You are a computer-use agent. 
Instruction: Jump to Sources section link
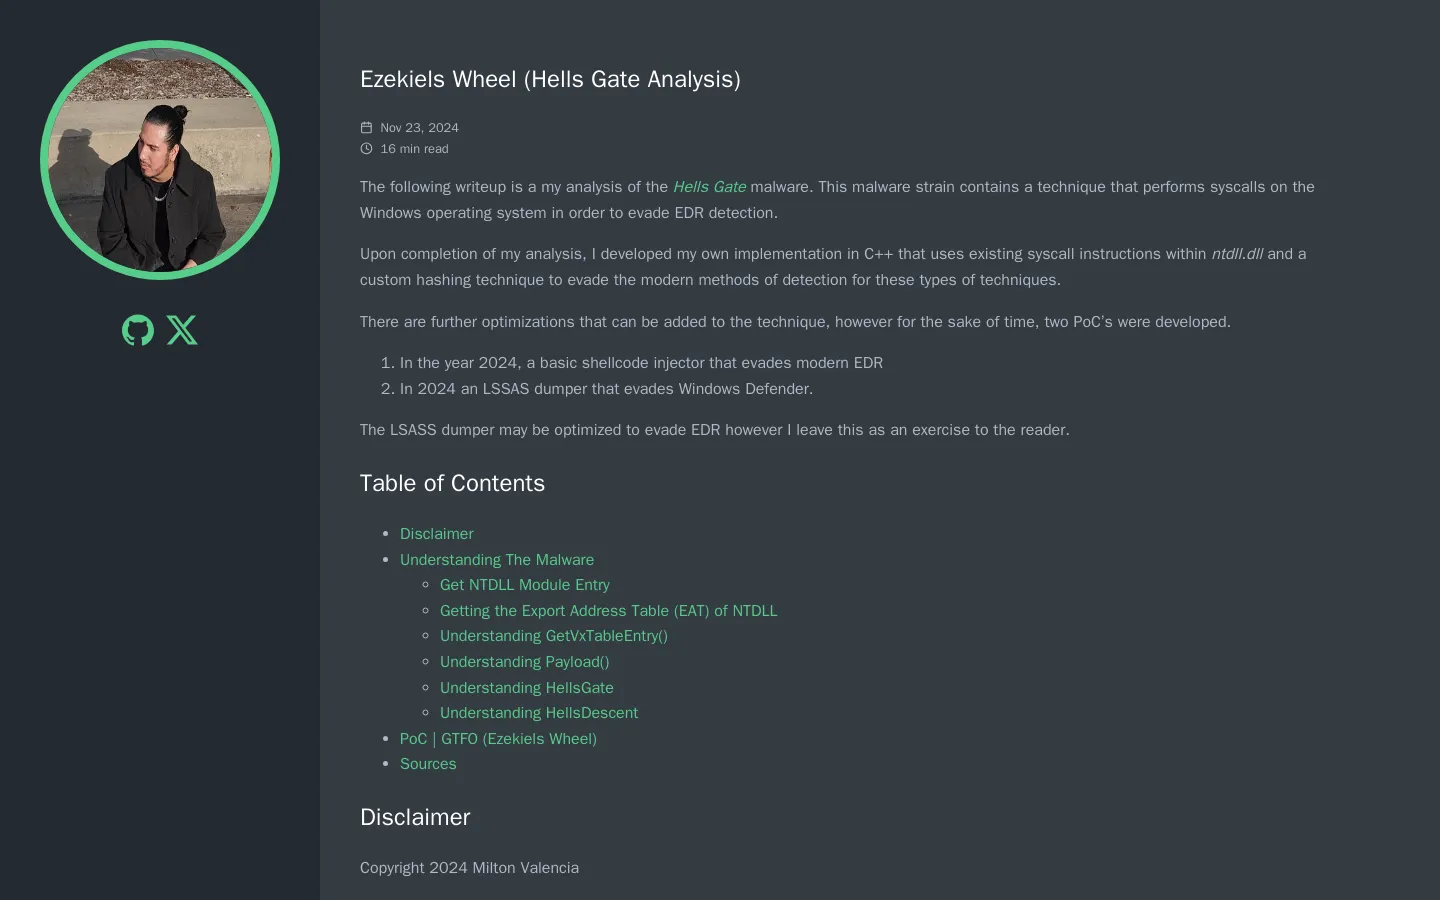[x=428, y=764]
